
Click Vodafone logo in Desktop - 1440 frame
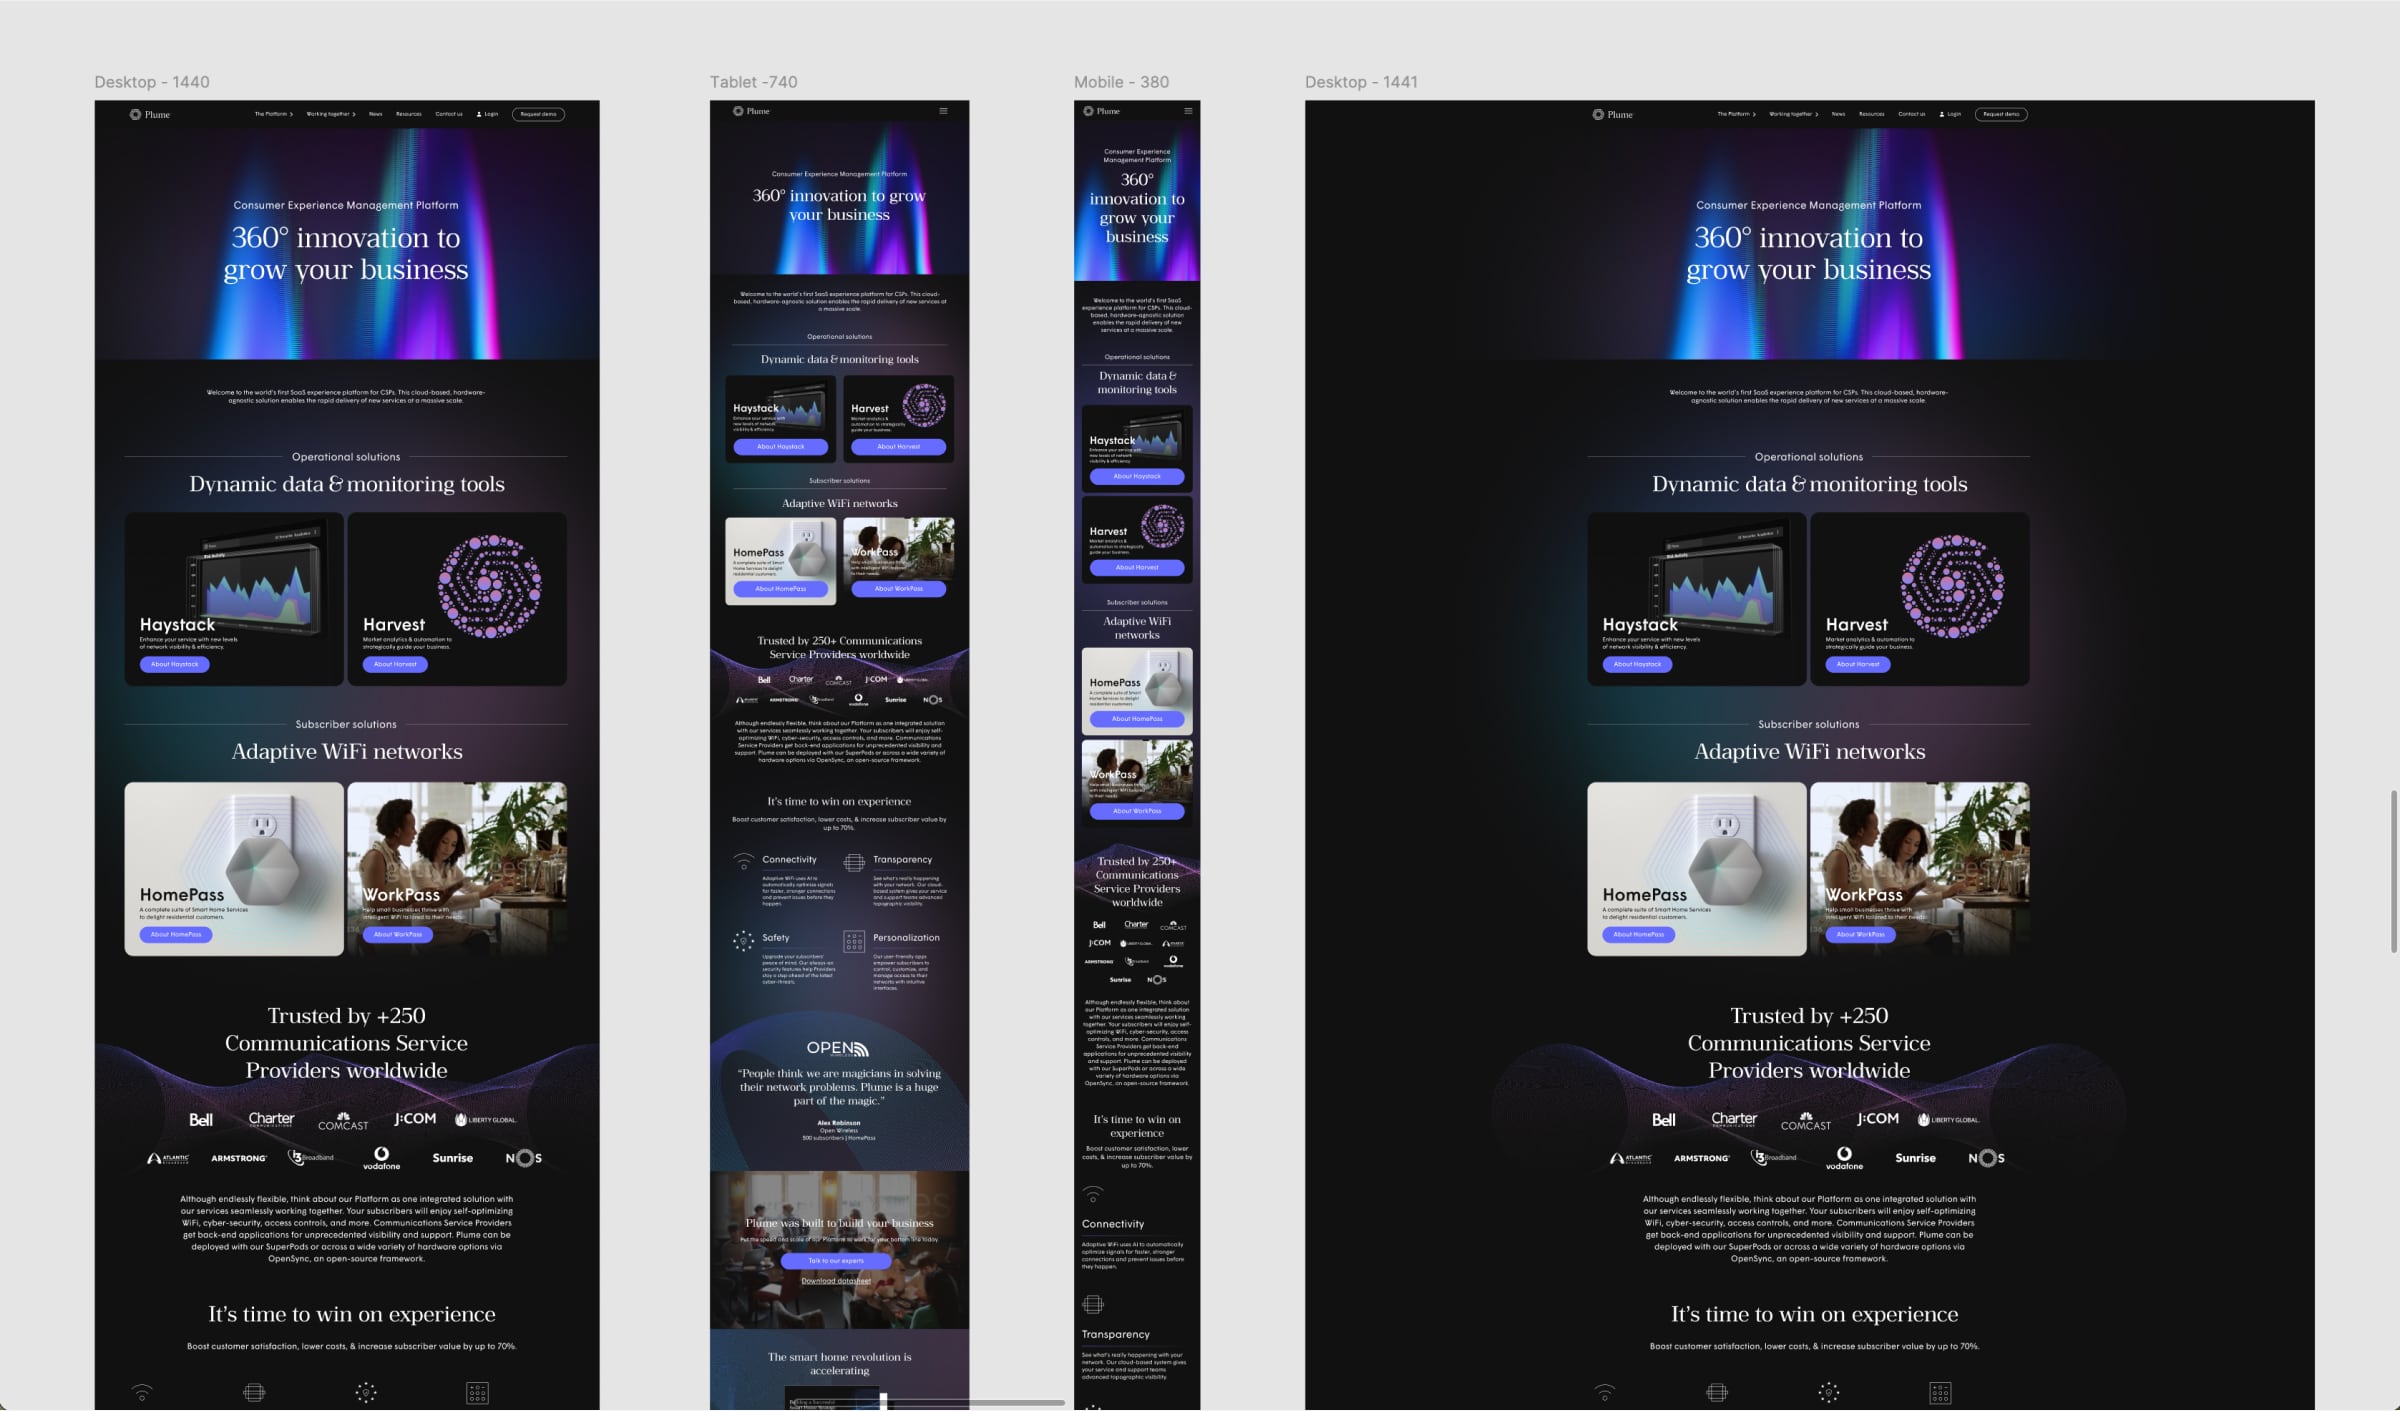pyautogui.click(x=381, y=1158)
